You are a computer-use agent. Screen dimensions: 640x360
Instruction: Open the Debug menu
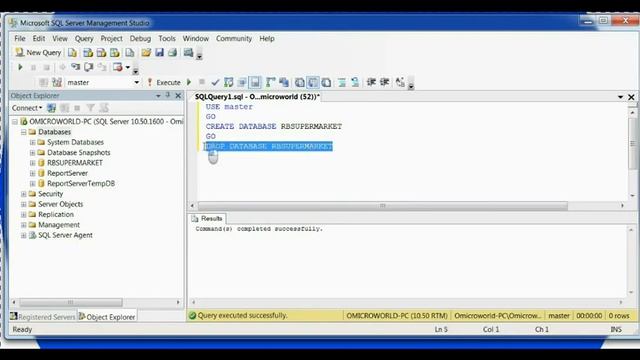click(140, 38)
